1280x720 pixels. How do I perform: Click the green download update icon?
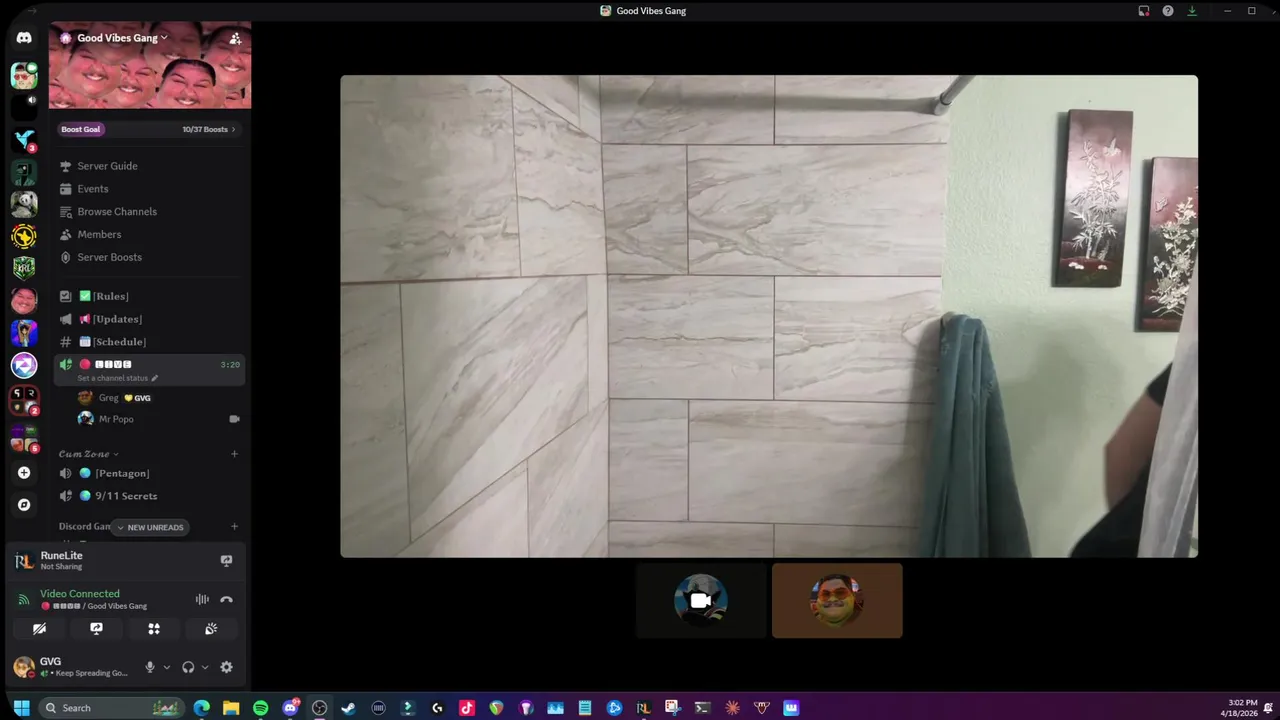(1192, 11)
